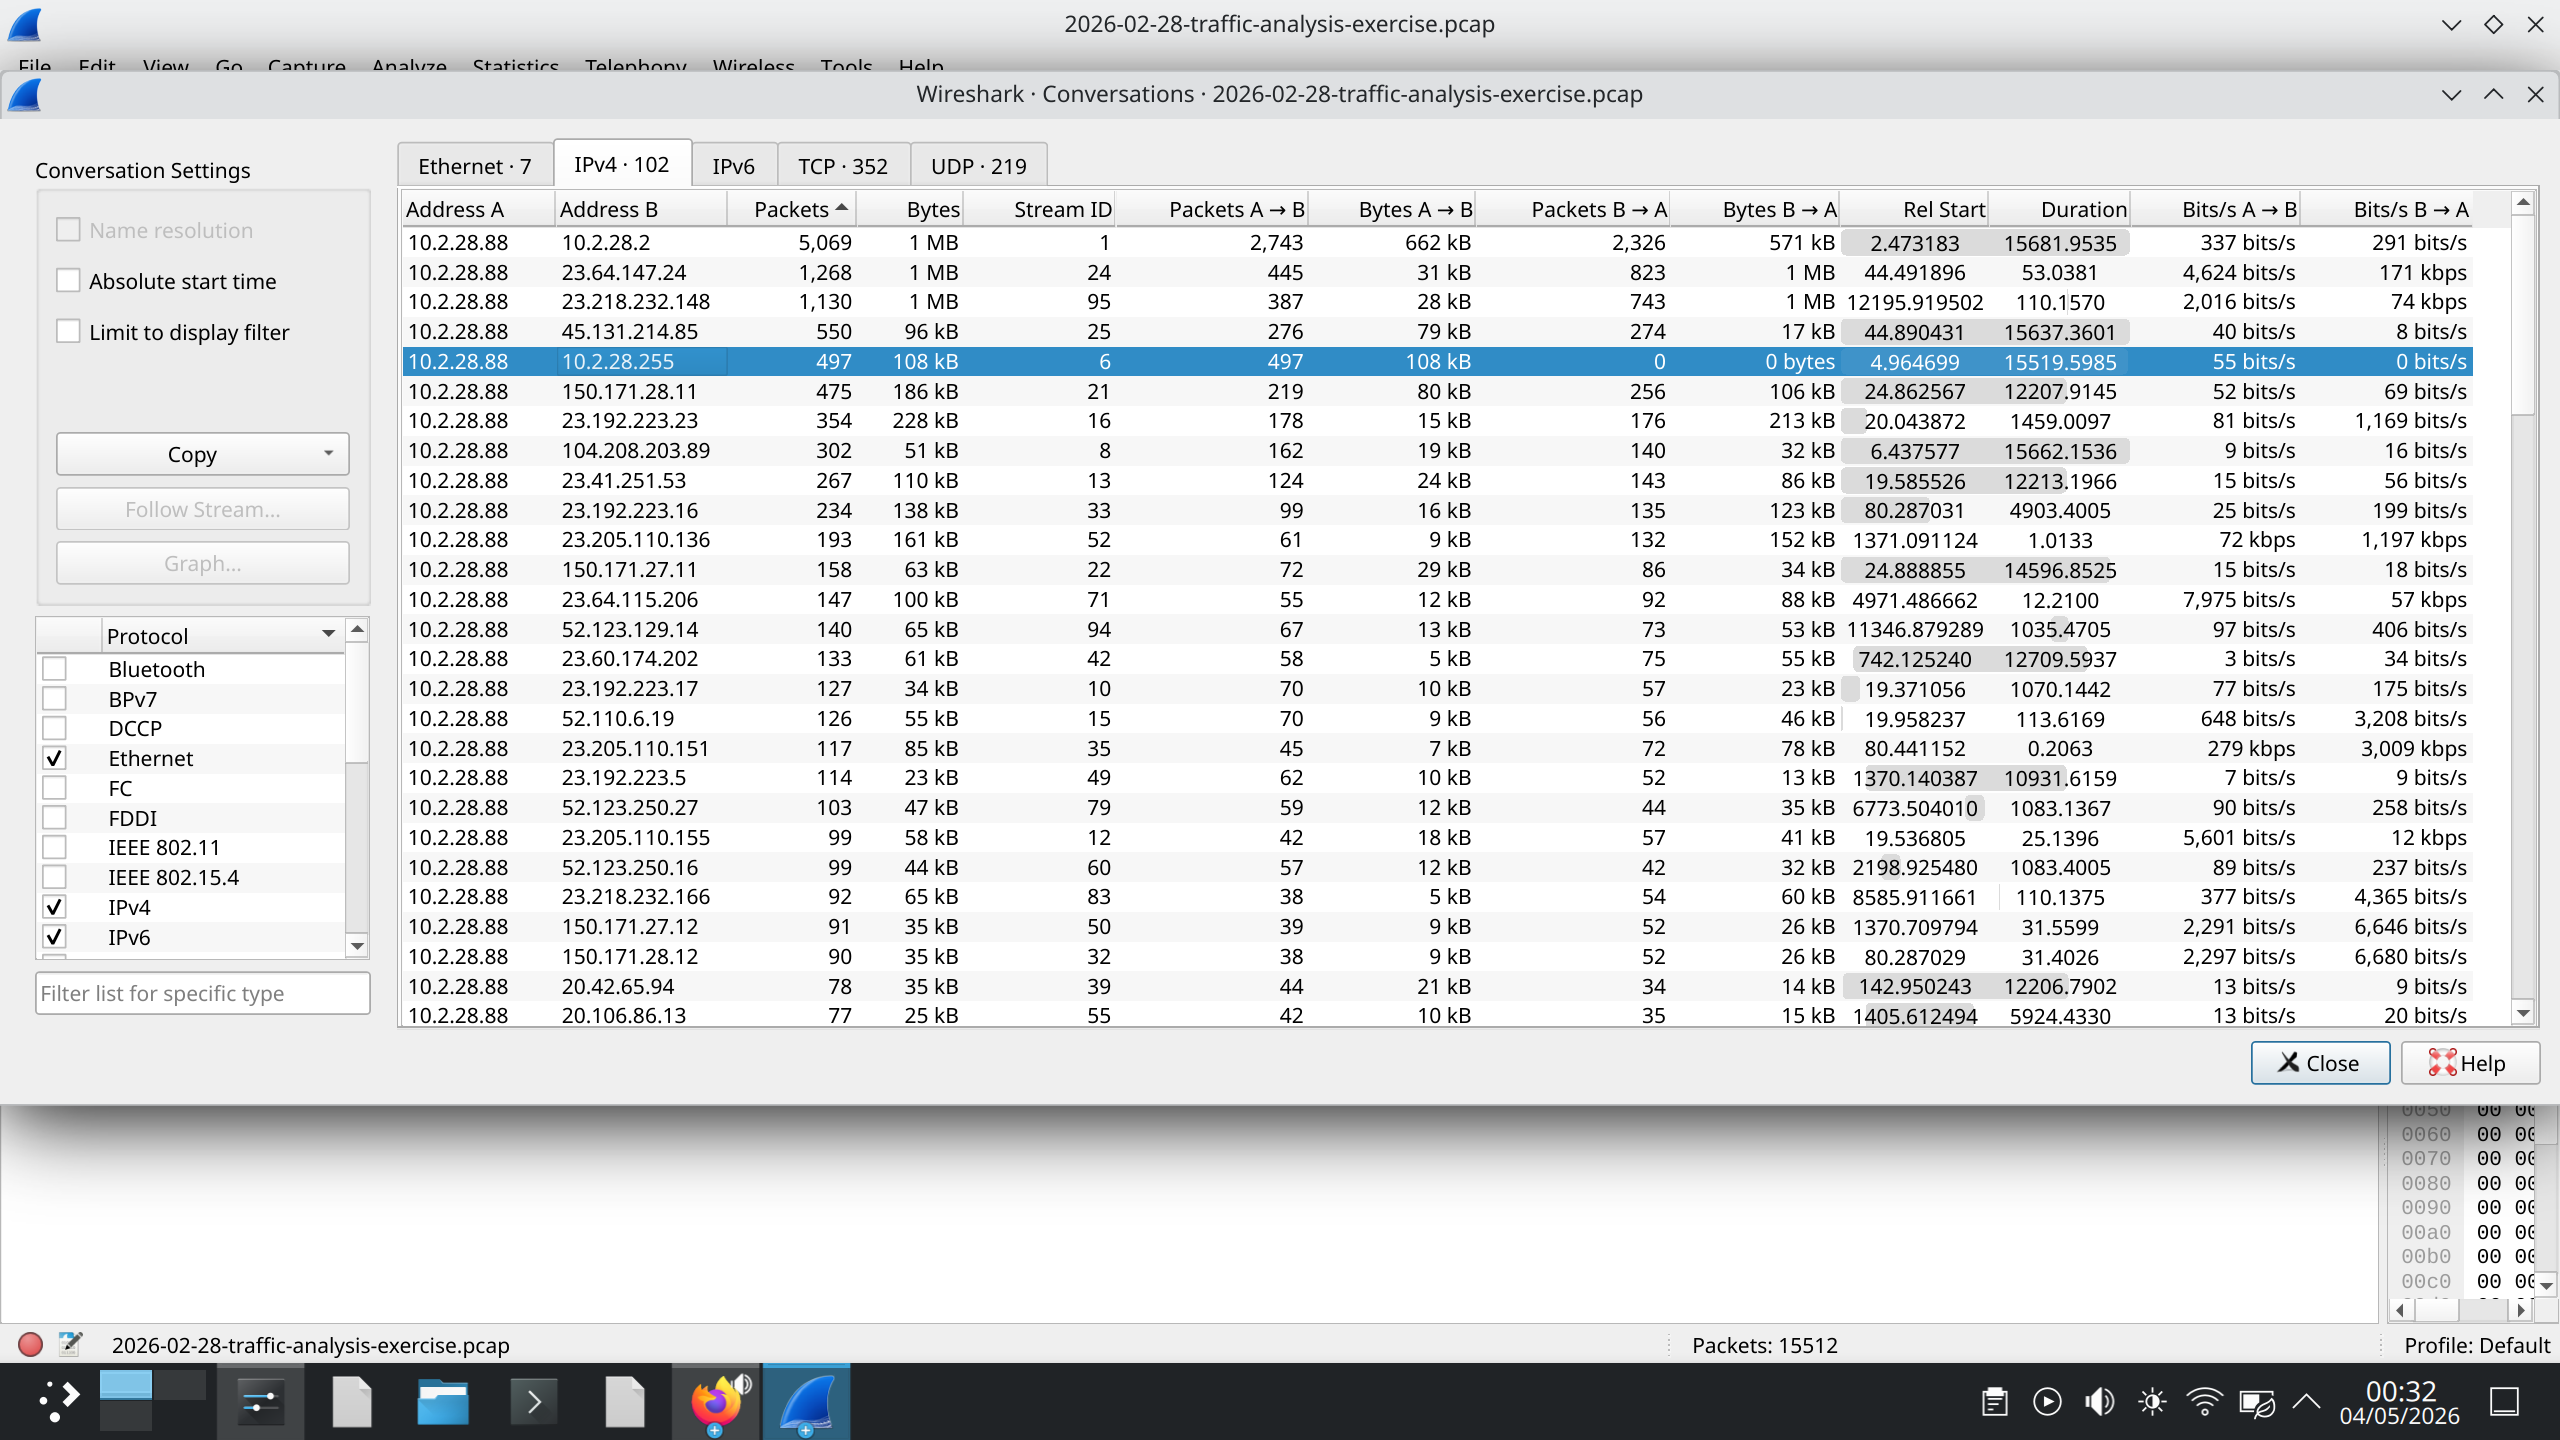Check the Bluetooth protocol checkbox

pyautogui.click(x=54, y=669)
